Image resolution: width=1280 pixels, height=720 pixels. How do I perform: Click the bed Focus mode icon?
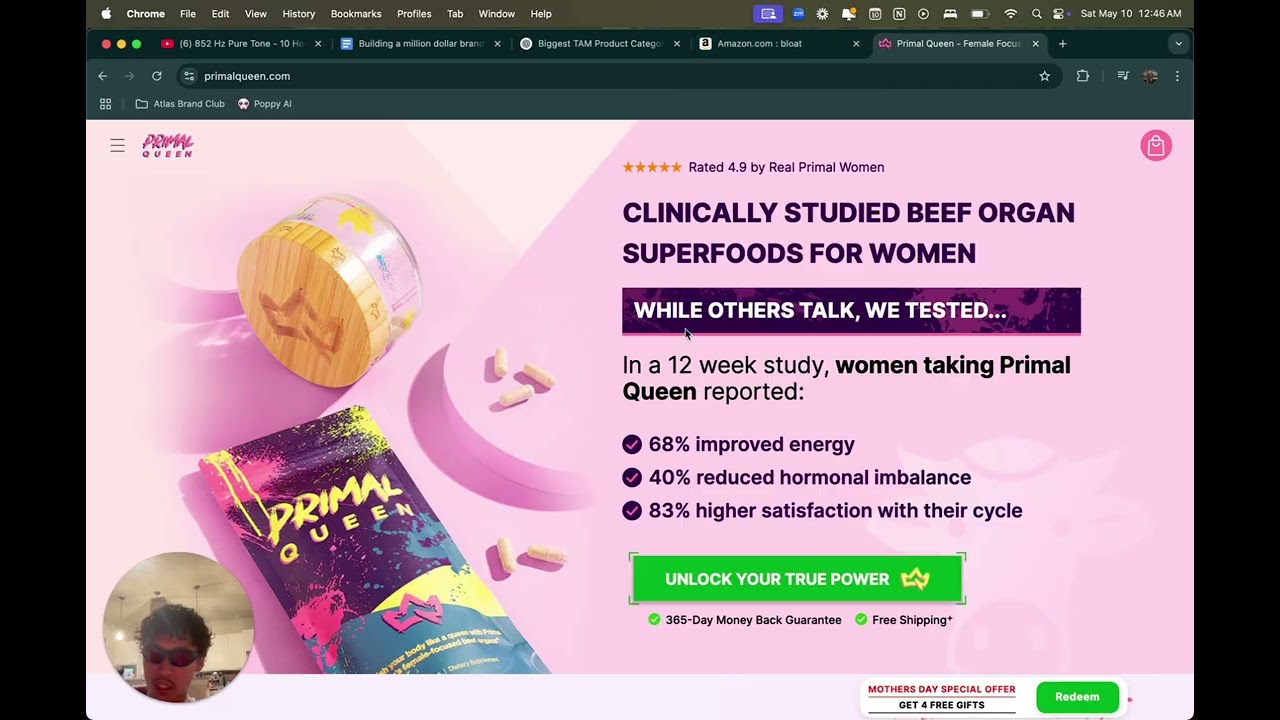950,14
